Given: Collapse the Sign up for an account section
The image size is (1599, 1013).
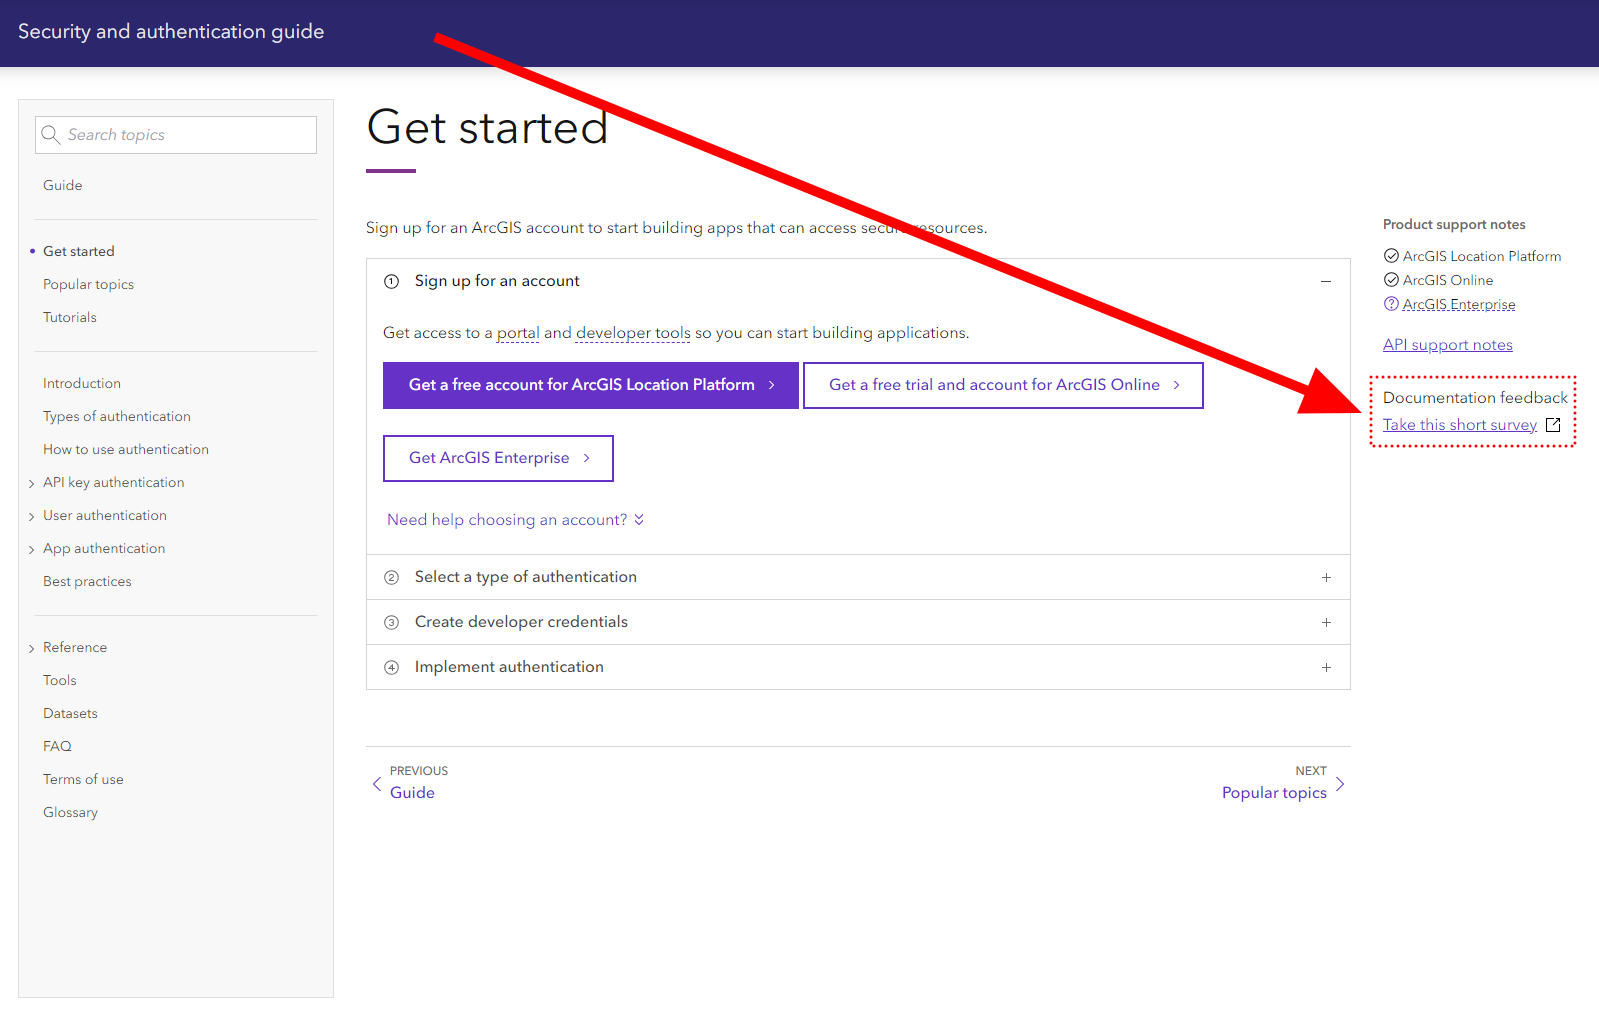Looking at the screenshot, I should pyautogui.click(x=1326, y=282).
